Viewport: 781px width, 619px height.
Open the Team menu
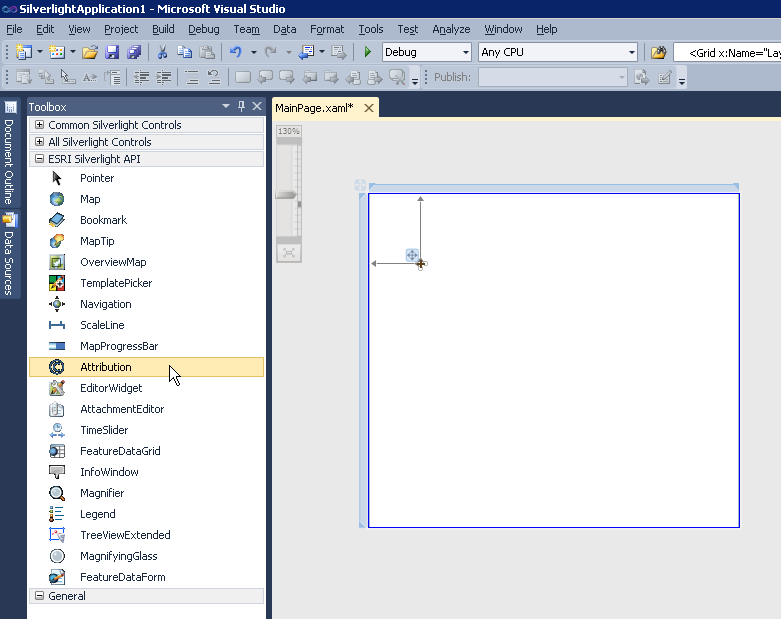pos(247,29)
